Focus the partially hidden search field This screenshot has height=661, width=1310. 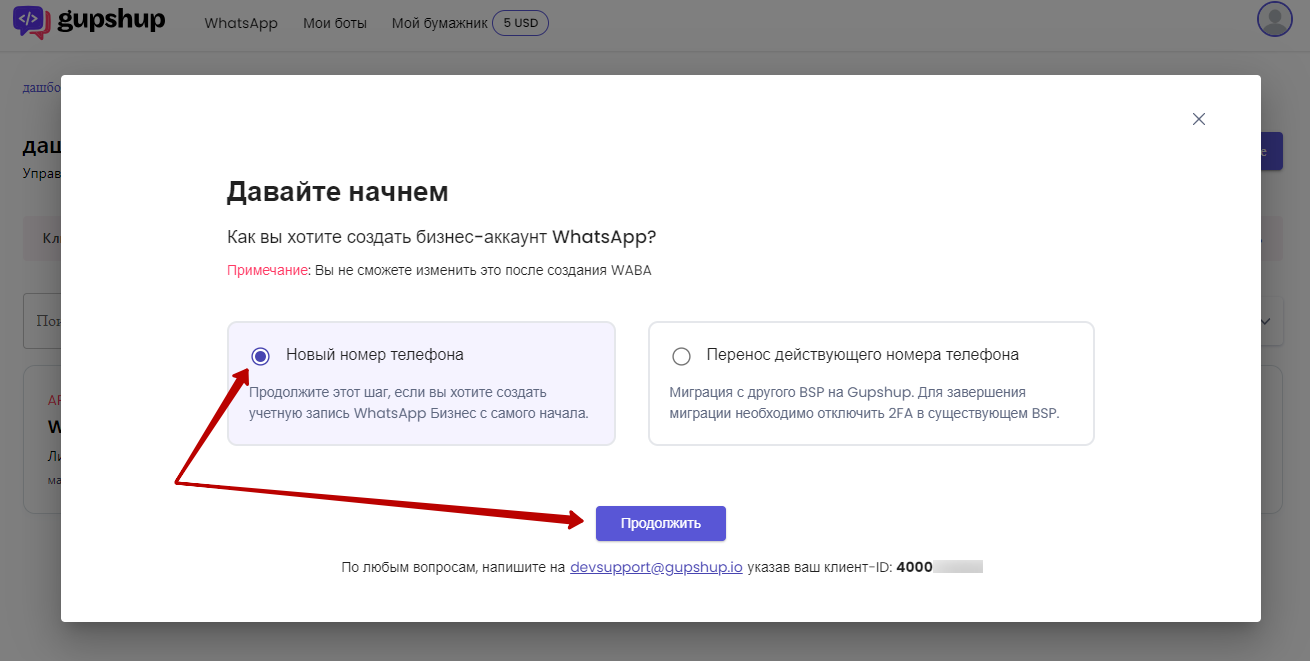click(x=42, y=321)
